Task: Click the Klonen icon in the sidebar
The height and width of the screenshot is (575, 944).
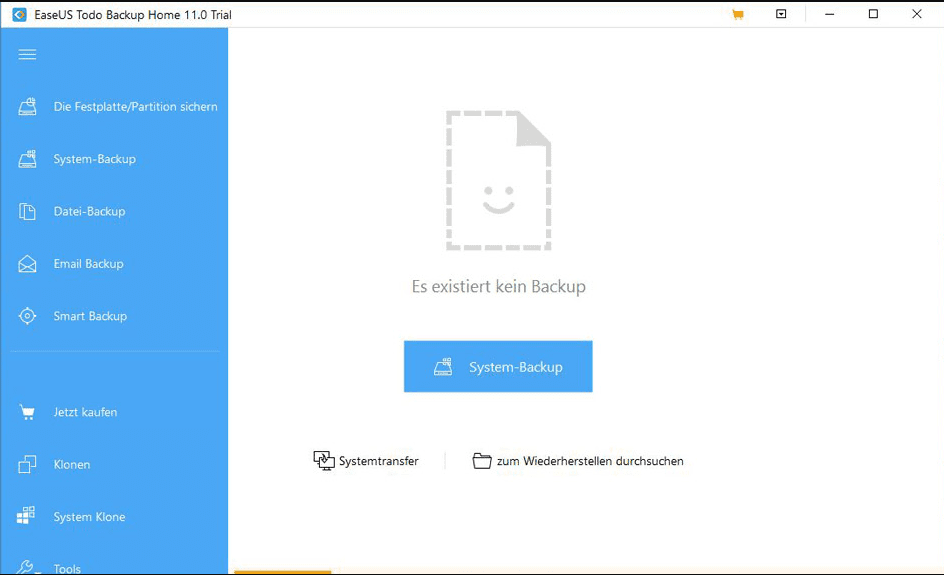Action: 27,464
